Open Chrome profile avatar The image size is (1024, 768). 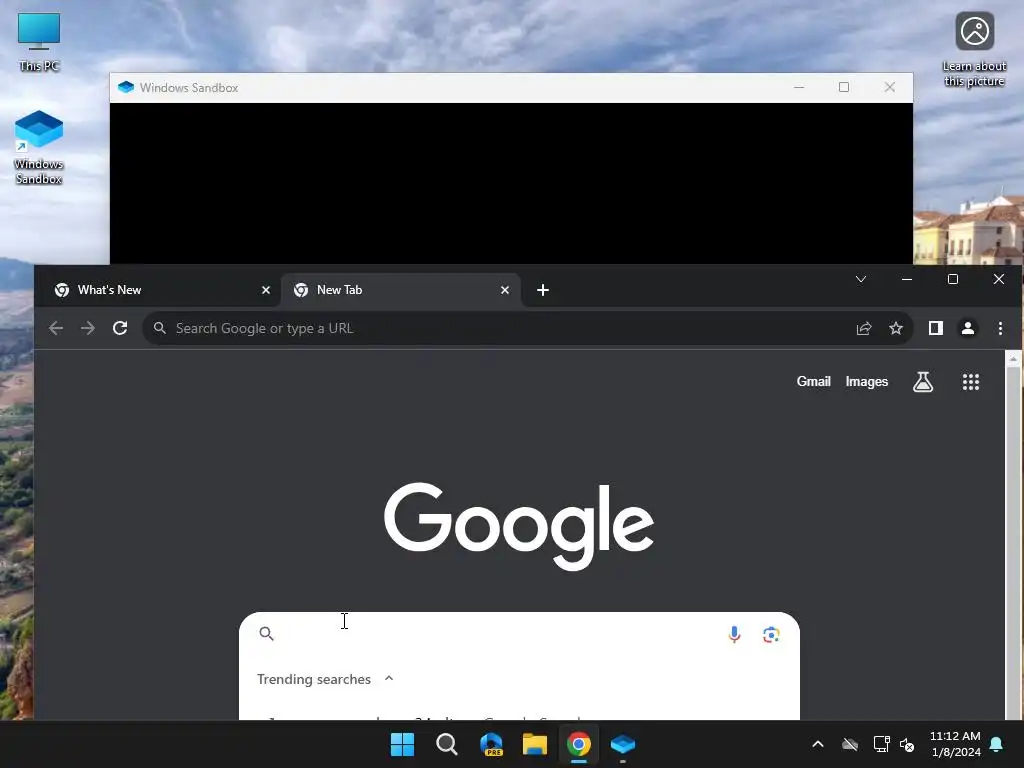tap(968, 328)
